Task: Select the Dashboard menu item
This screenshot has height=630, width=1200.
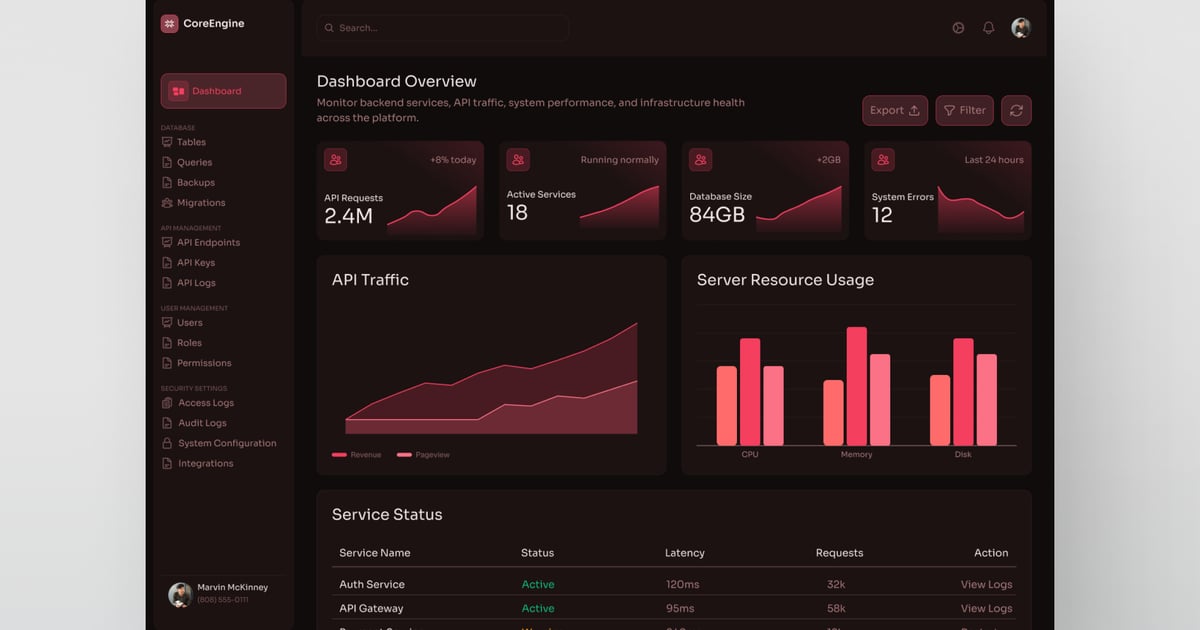Action: [x=223, y=91]
